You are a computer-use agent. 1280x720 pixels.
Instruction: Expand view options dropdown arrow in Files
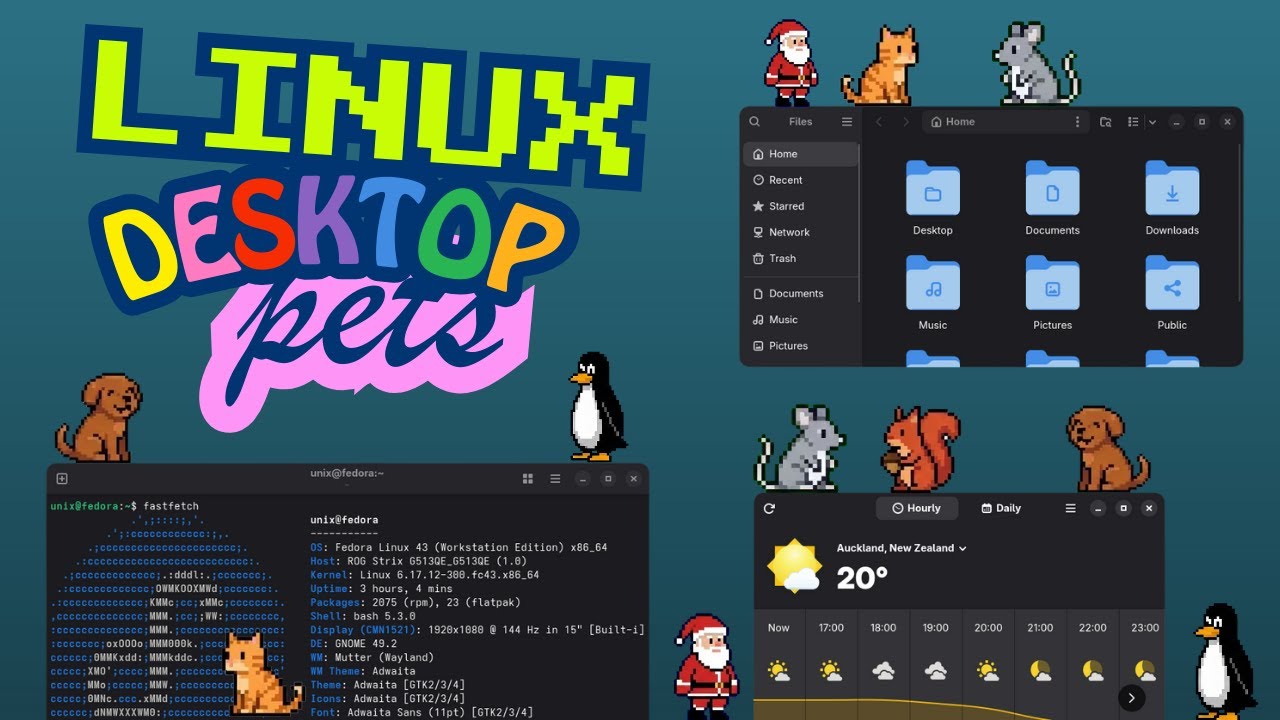(1152, 122)
